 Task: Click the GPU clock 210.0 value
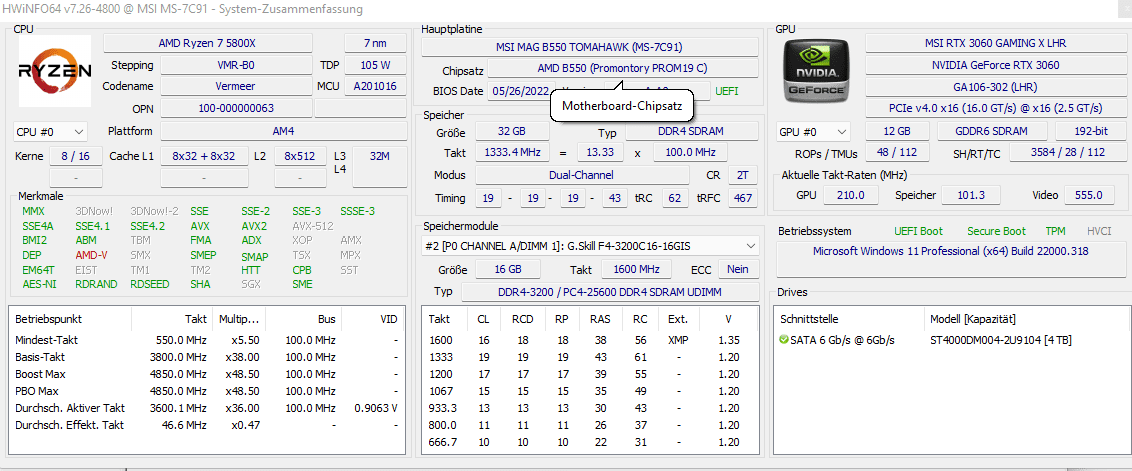850,195
